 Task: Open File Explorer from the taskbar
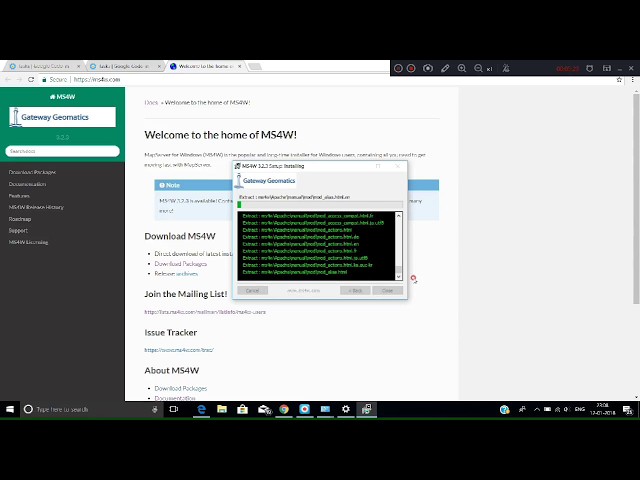pyautogui.click(x=222, y=409)
